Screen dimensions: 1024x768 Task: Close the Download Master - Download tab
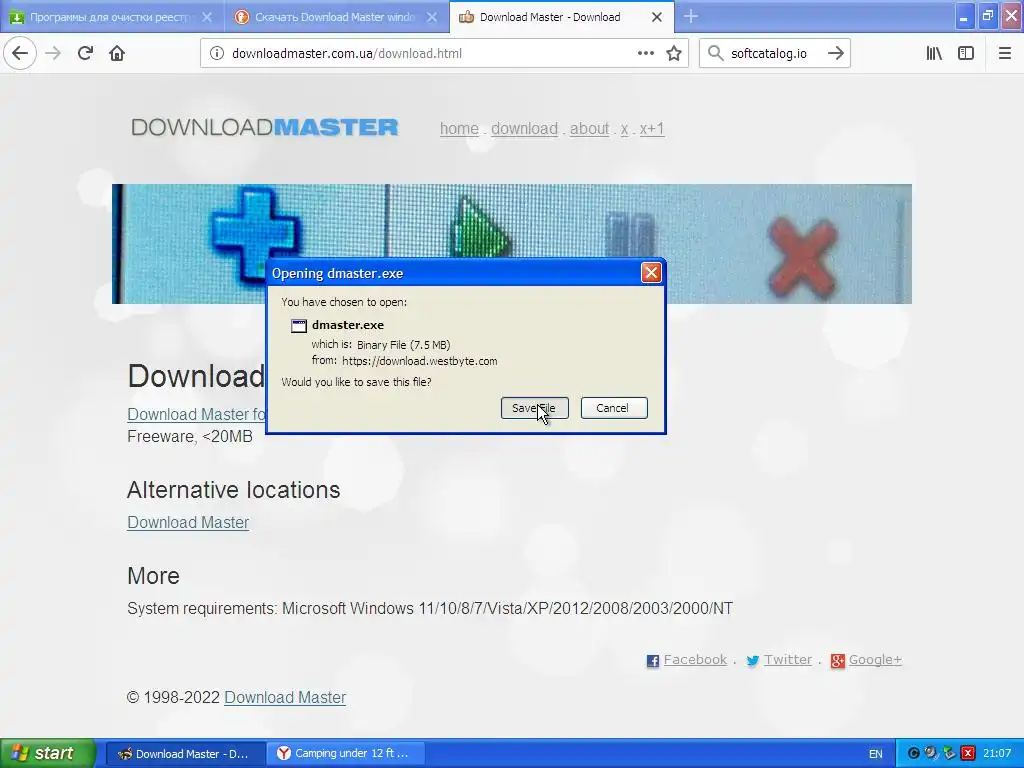(x=657, y=17)
